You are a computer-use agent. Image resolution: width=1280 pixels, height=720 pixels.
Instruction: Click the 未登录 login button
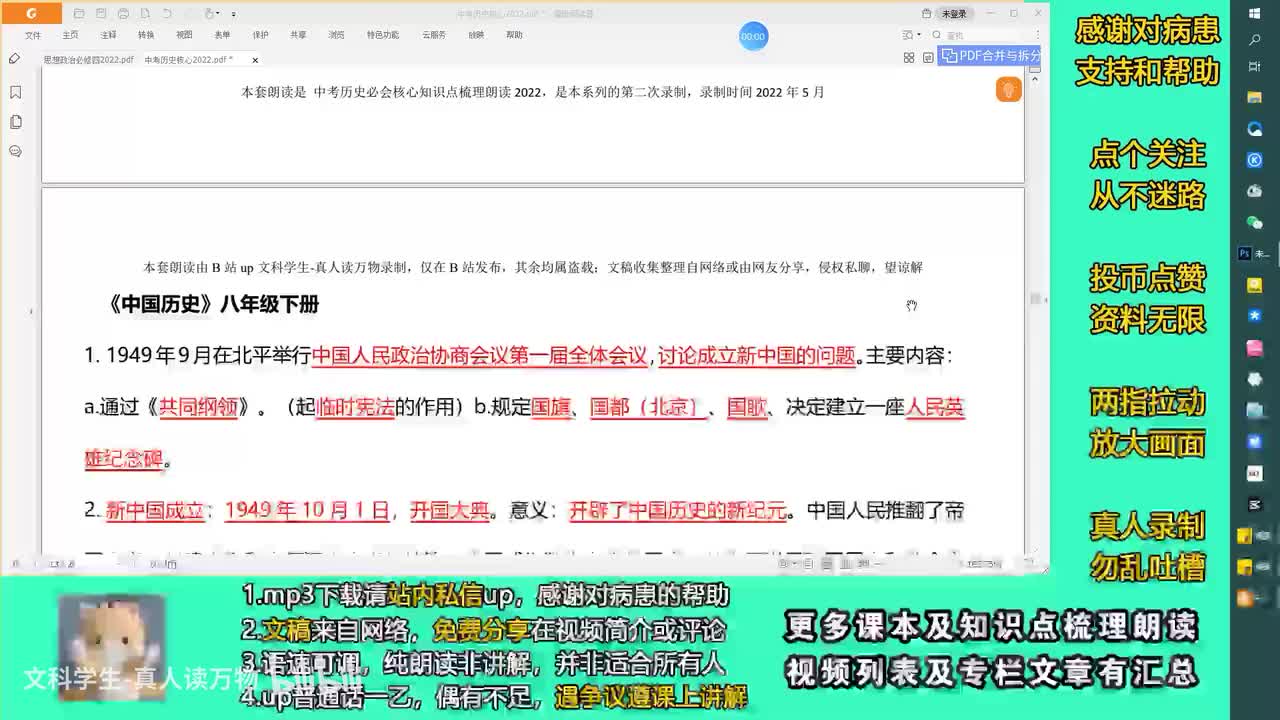(954, 14)
